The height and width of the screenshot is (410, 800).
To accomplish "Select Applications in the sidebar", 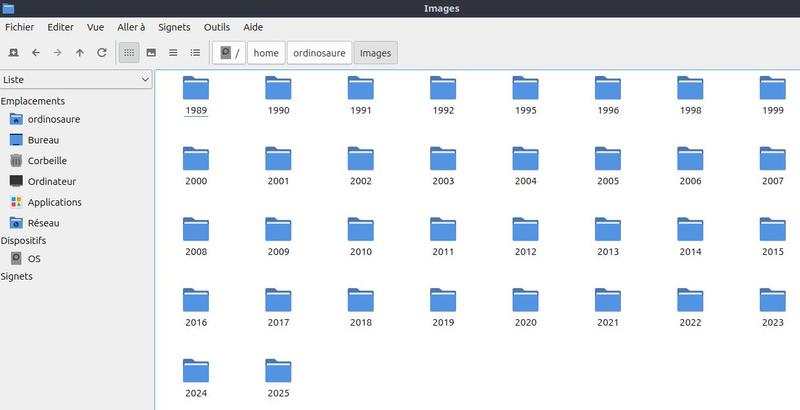I will (x=54, y=202).
